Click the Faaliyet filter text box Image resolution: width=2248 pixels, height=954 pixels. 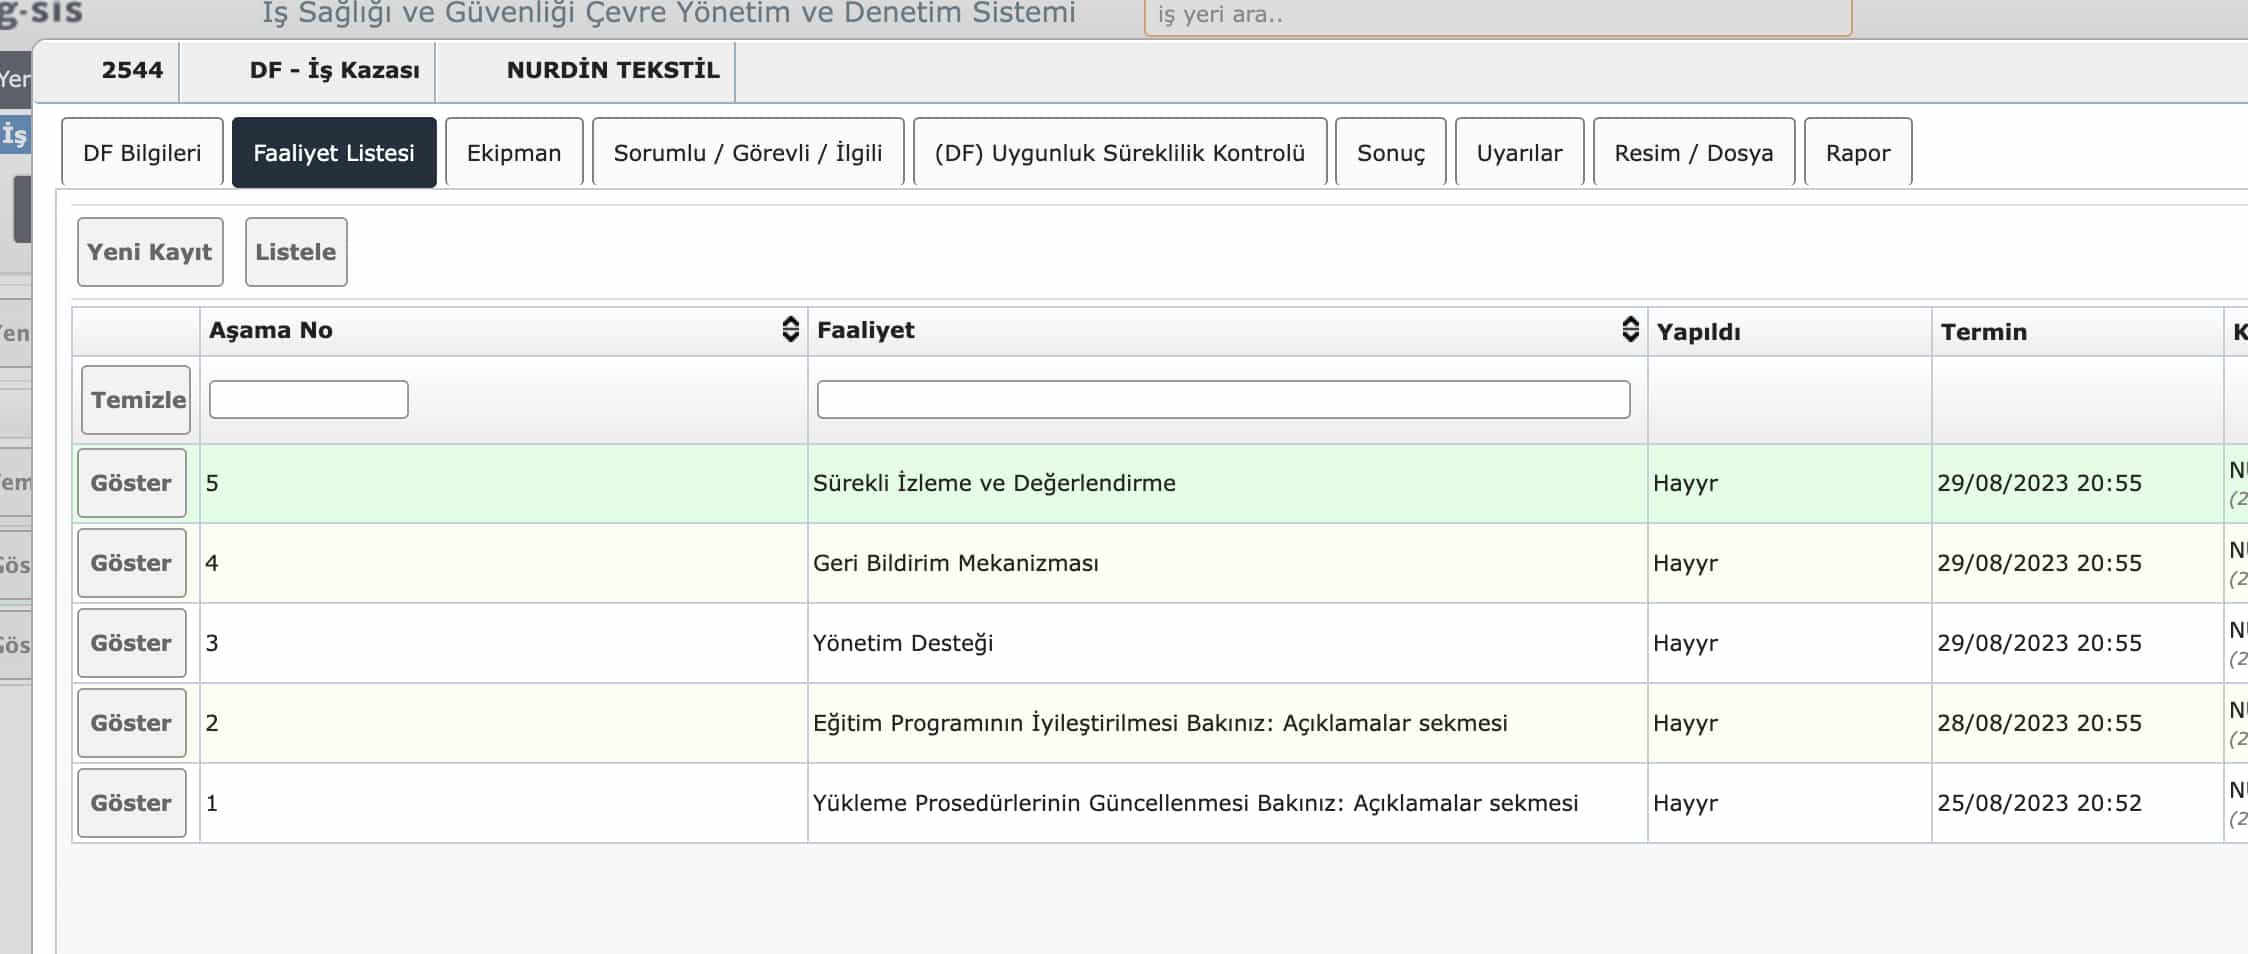pyautogui.click(x=1223, y=400)
